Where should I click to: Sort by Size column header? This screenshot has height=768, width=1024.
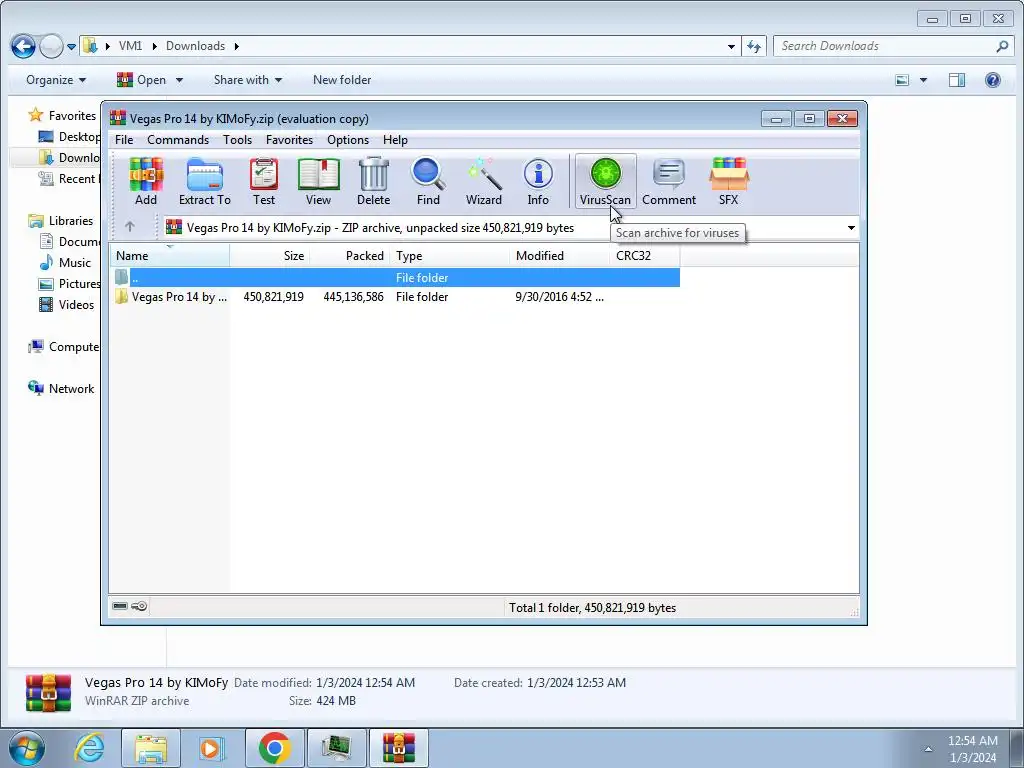[270, 255]
